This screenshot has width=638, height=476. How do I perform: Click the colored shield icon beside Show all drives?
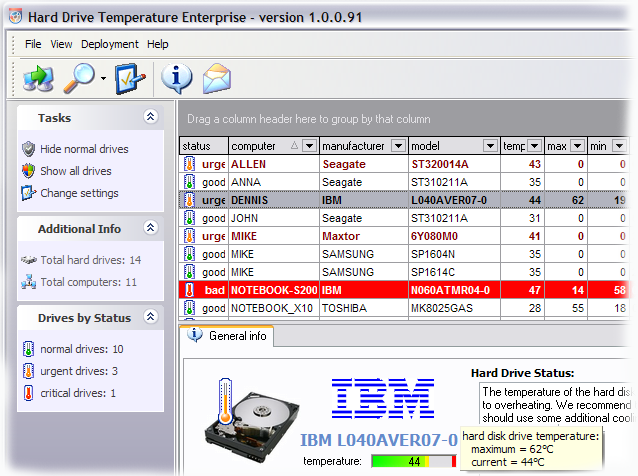(28, 171)
